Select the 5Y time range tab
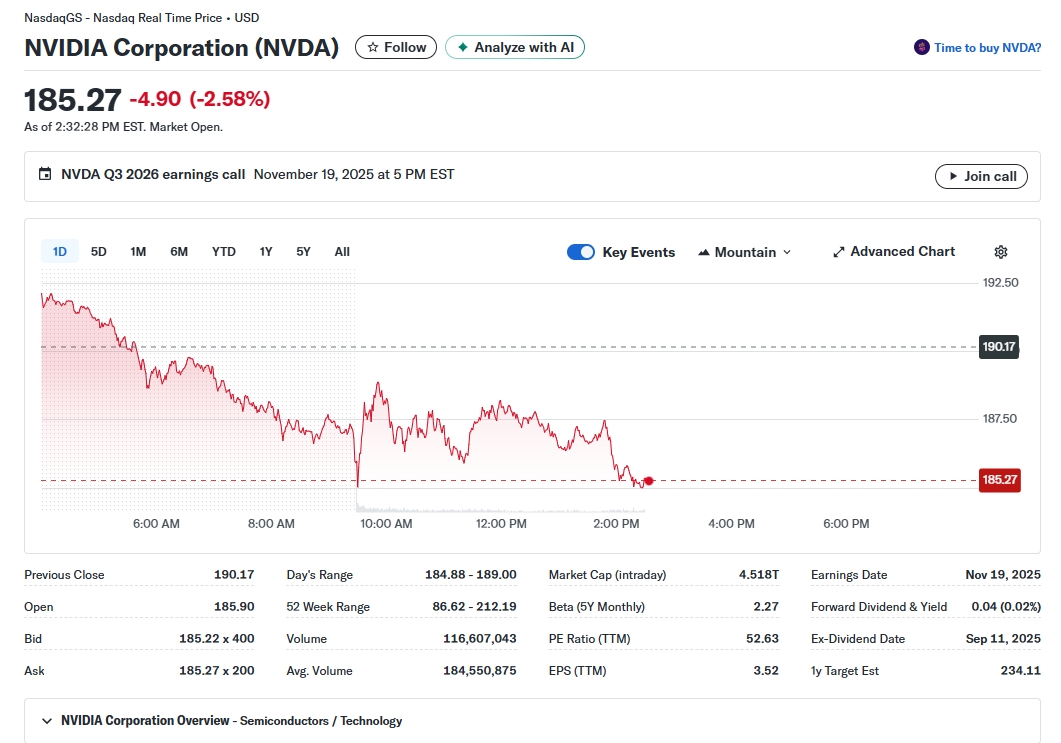The width and height of the screenshot is (1061, 743). (x=303, y=252)
